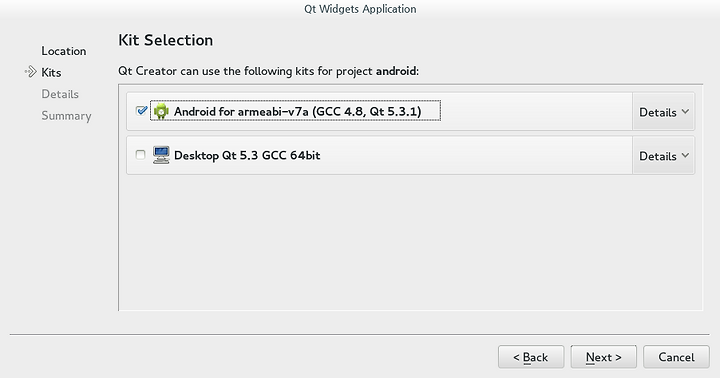This screenshot has width=720, height=378.
Task: Click the Kit Selection page heading
Action: tap(166, 40)
